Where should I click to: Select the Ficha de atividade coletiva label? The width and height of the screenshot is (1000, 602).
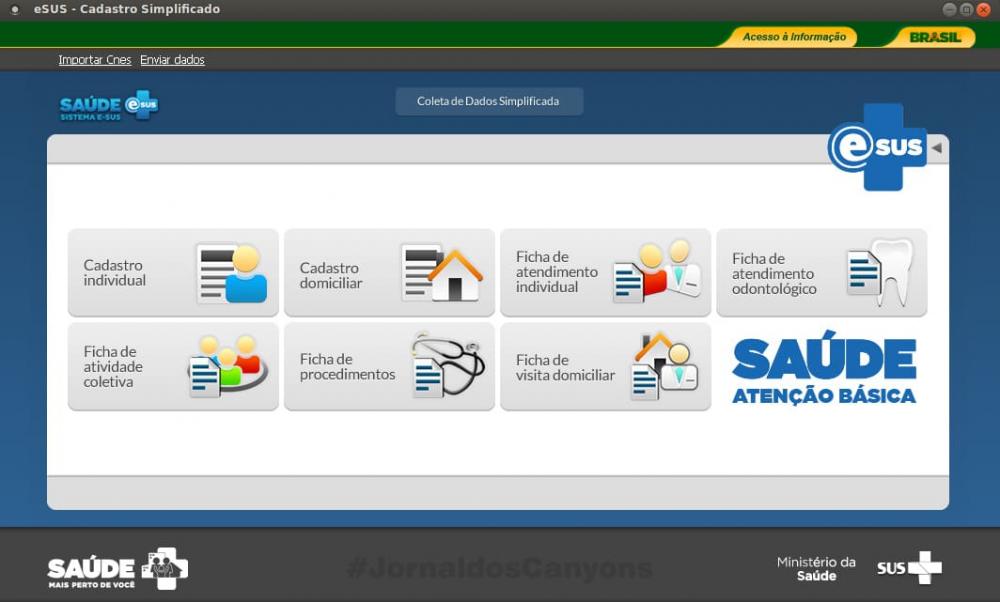pyautogui.click(x=113, y=367)
